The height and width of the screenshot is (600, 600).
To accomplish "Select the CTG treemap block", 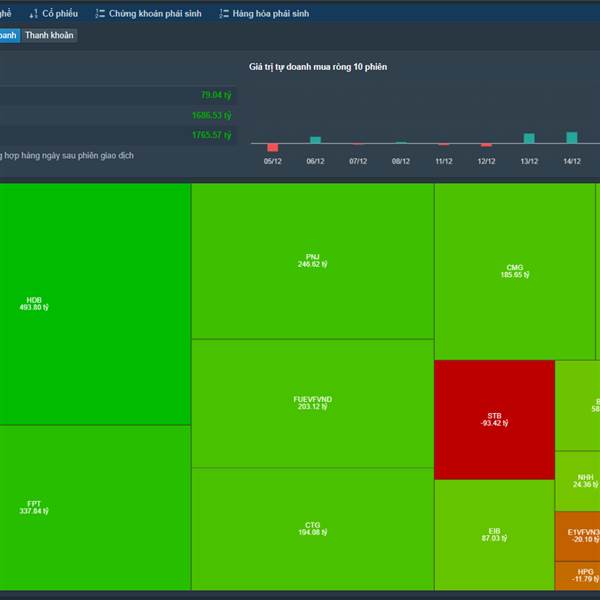I will point(313,529).
